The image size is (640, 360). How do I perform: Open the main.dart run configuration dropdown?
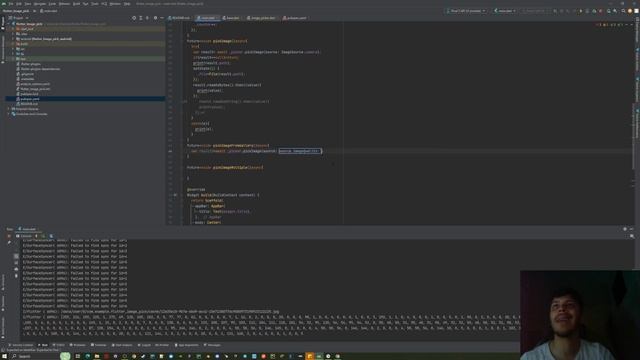tap(505, 11)
